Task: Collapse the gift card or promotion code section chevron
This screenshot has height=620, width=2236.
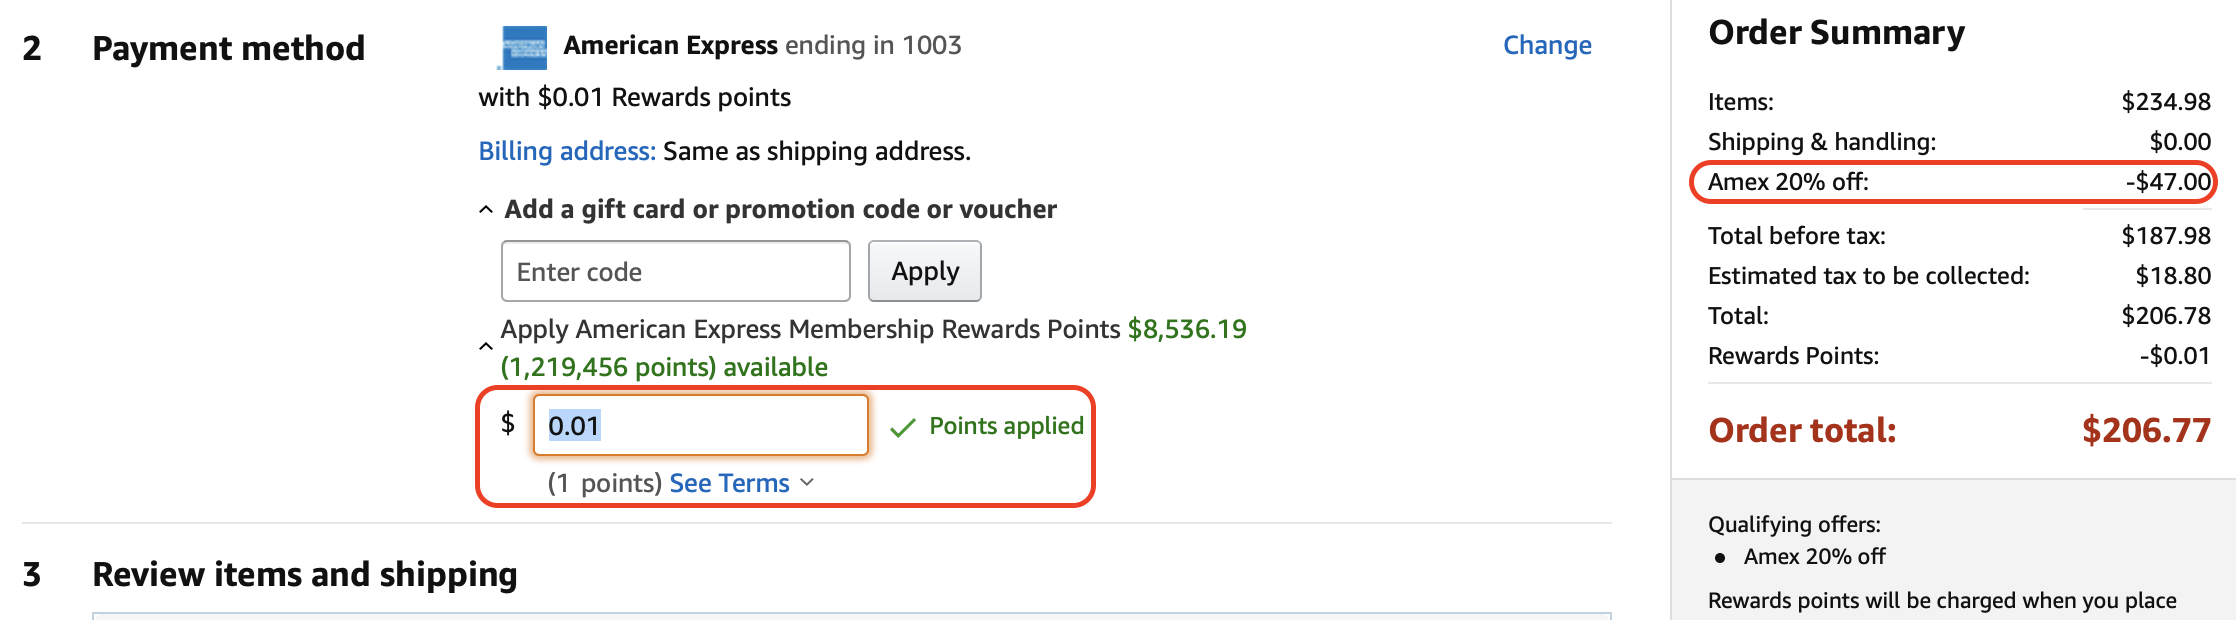Action: (x=486, y=210)
